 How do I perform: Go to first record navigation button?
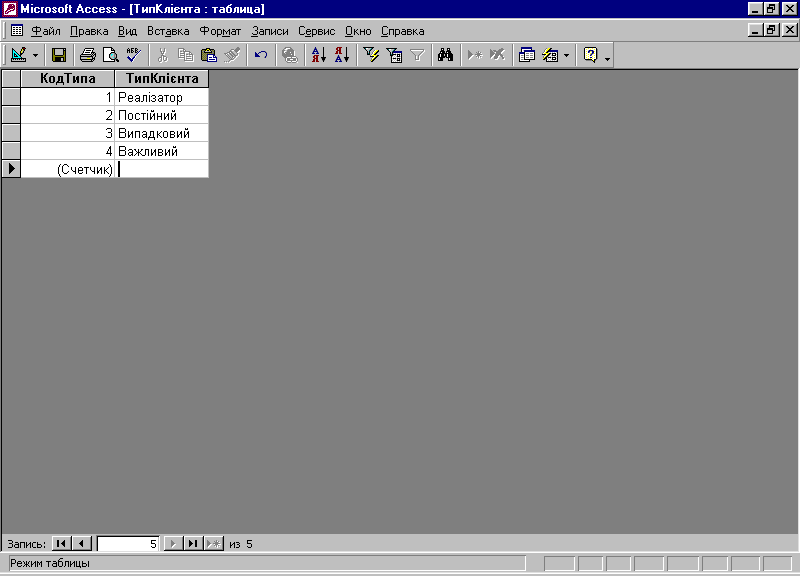click(x=61, y=543)
